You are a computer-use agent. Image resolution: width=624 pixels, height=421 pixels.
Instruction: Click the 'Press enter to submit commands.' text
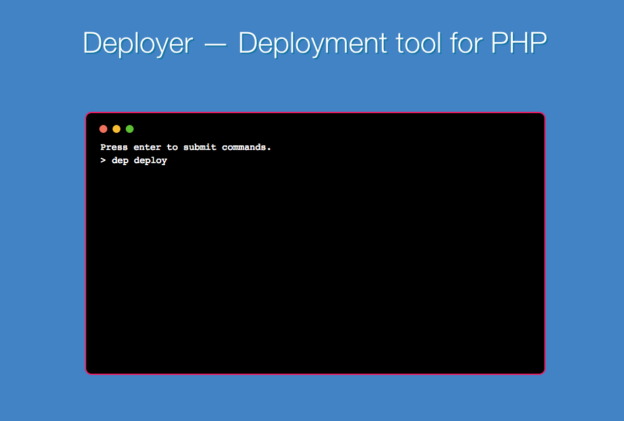tap(185, 147)
